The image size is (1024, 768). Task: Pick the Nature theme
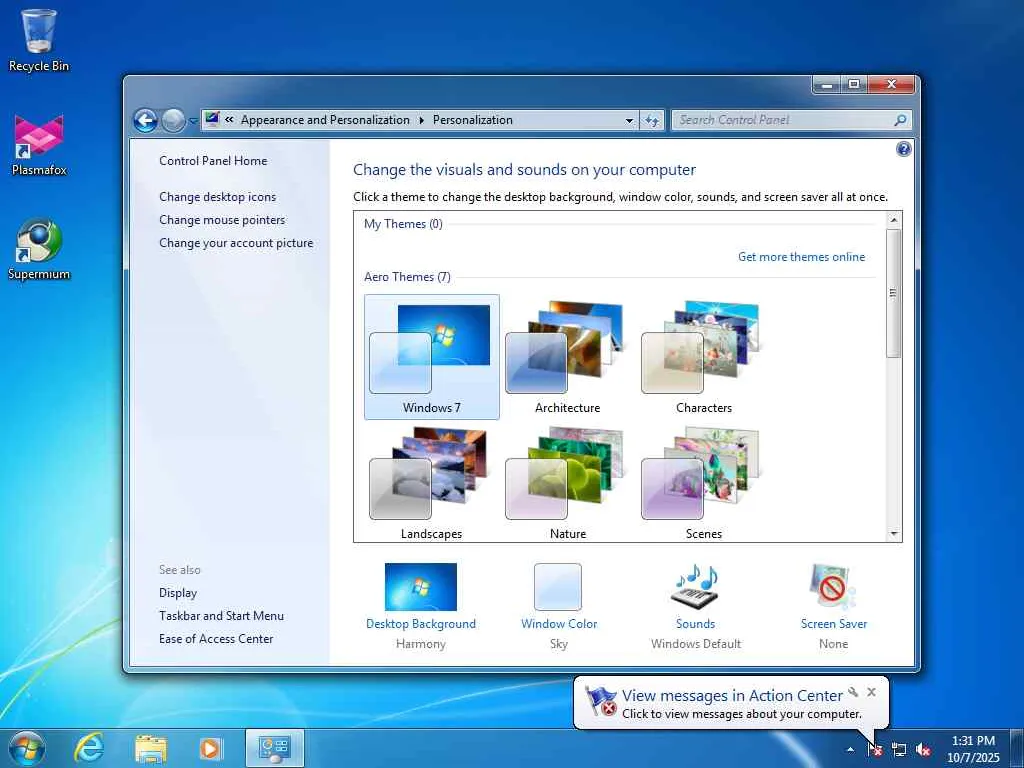[x=568, y=483]
